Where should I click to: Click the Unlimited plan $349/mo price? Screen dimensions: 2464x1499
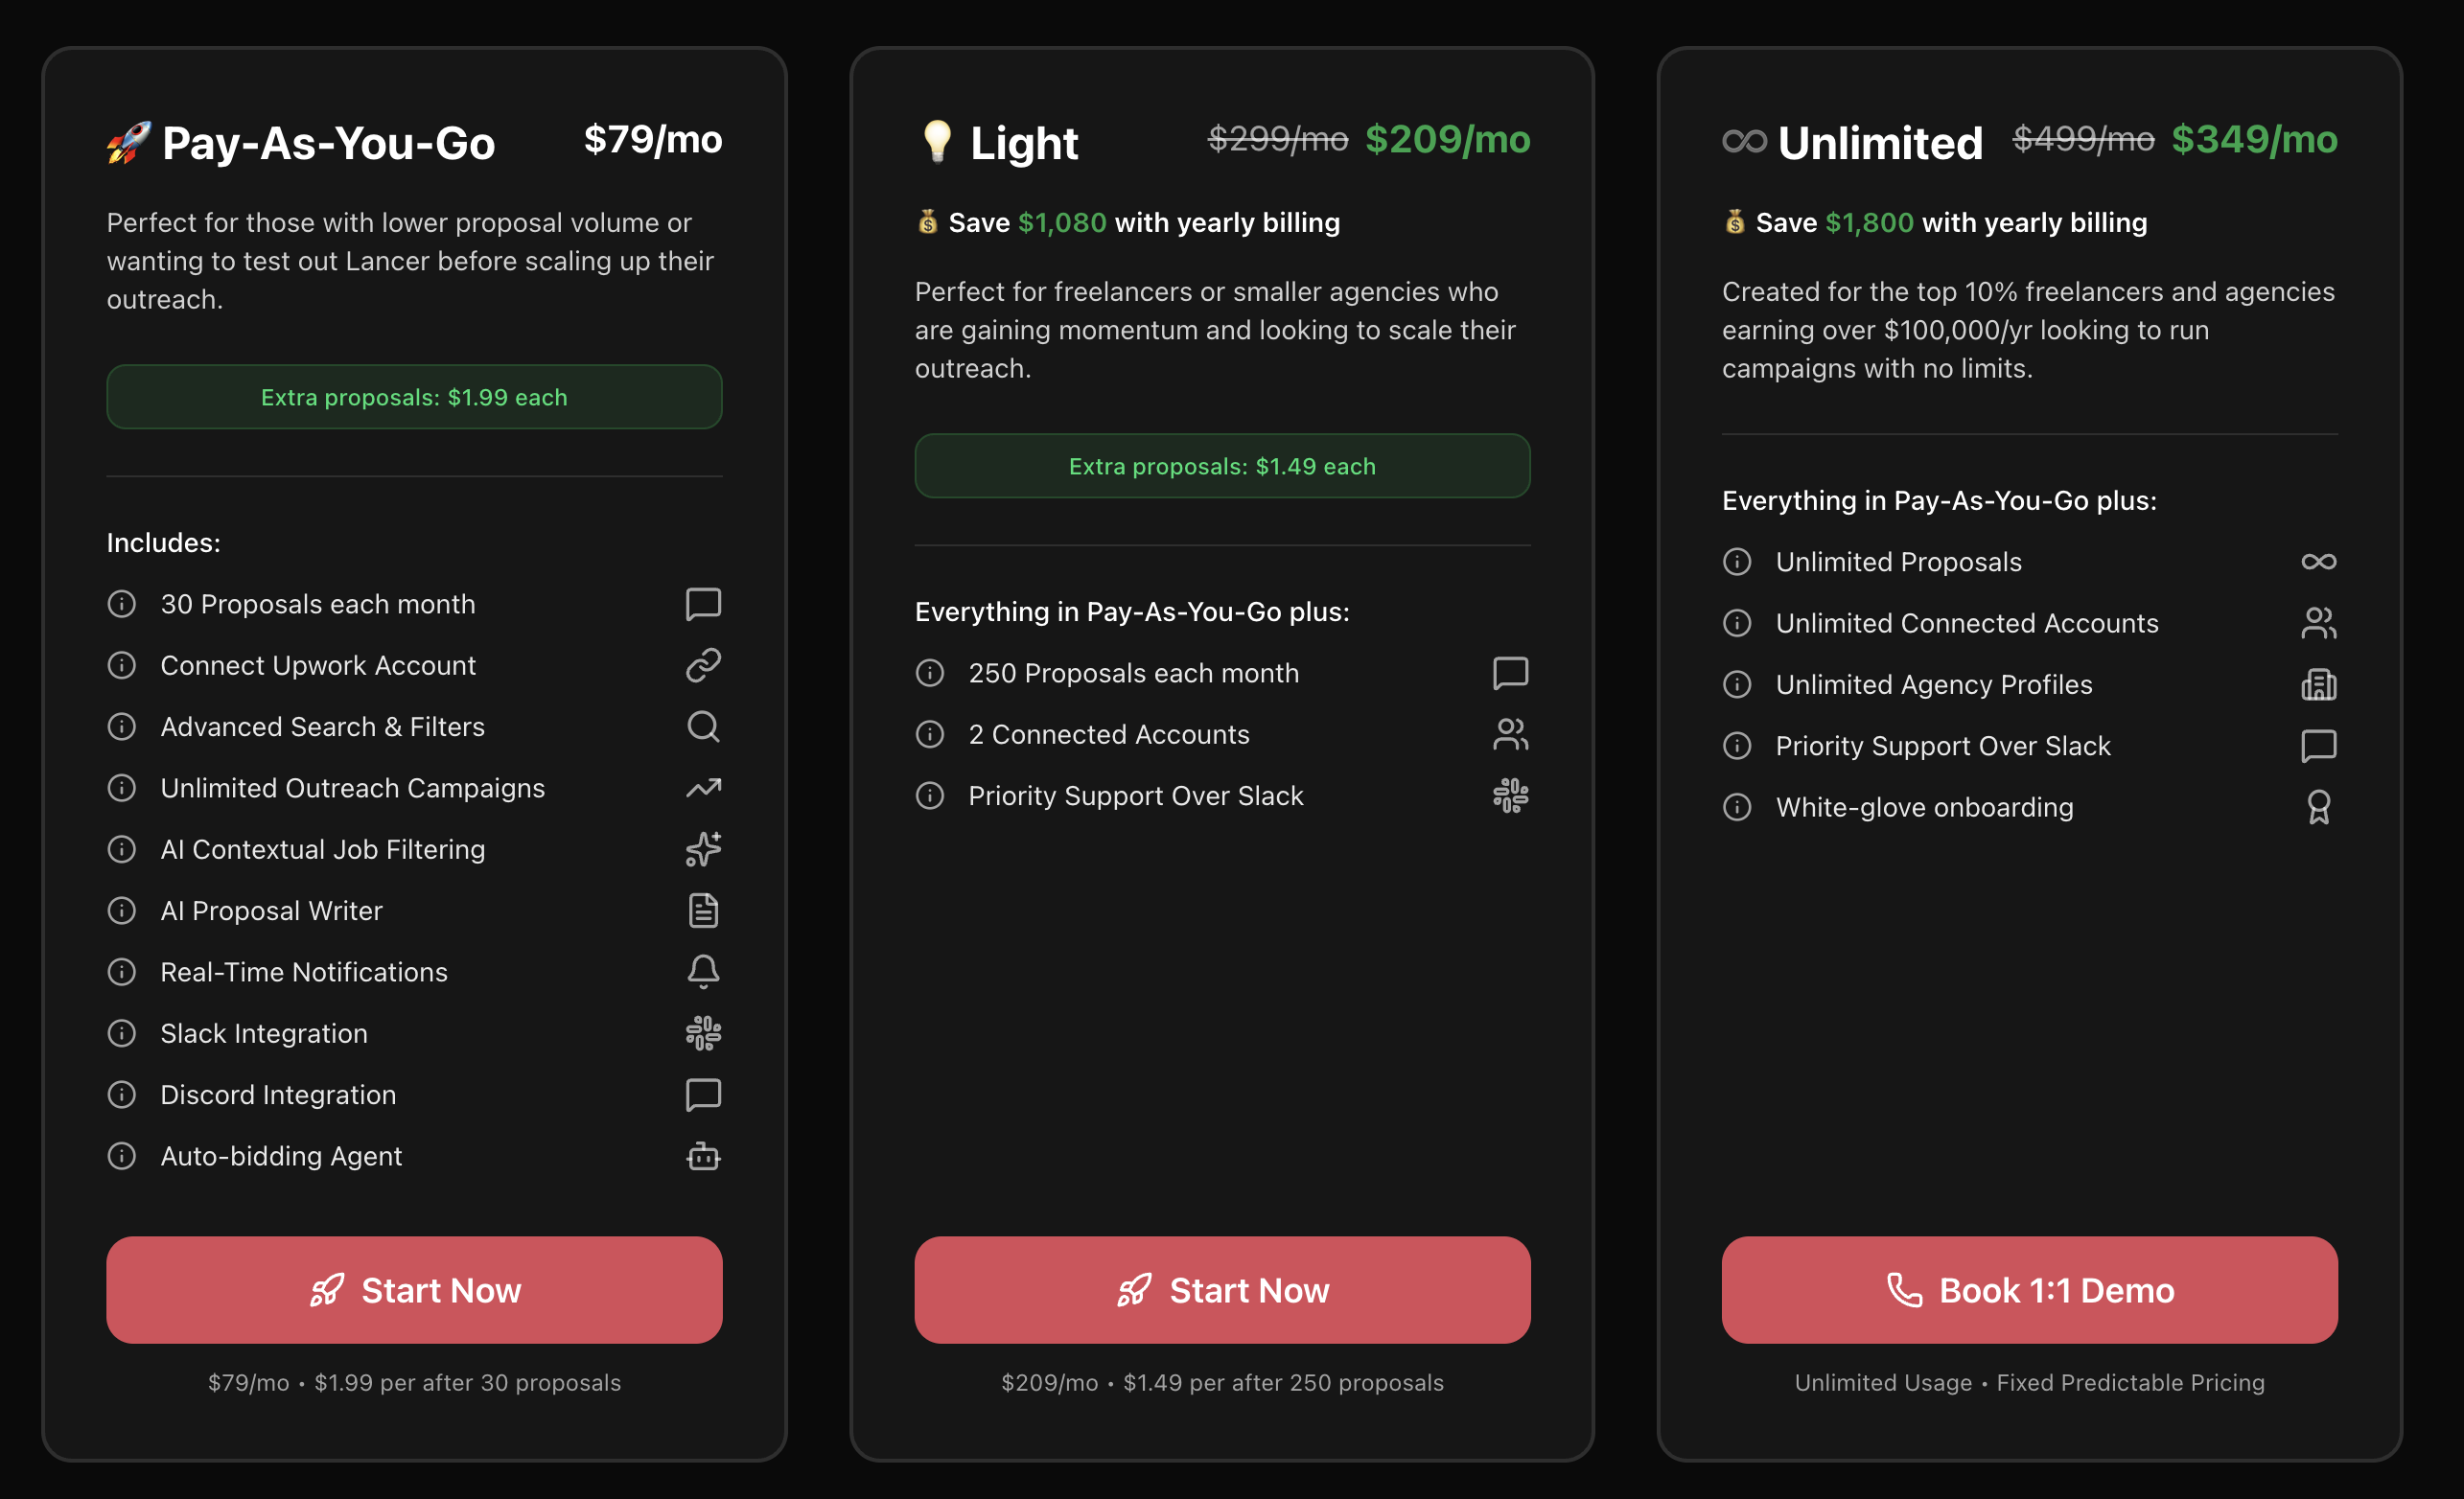2254,140
